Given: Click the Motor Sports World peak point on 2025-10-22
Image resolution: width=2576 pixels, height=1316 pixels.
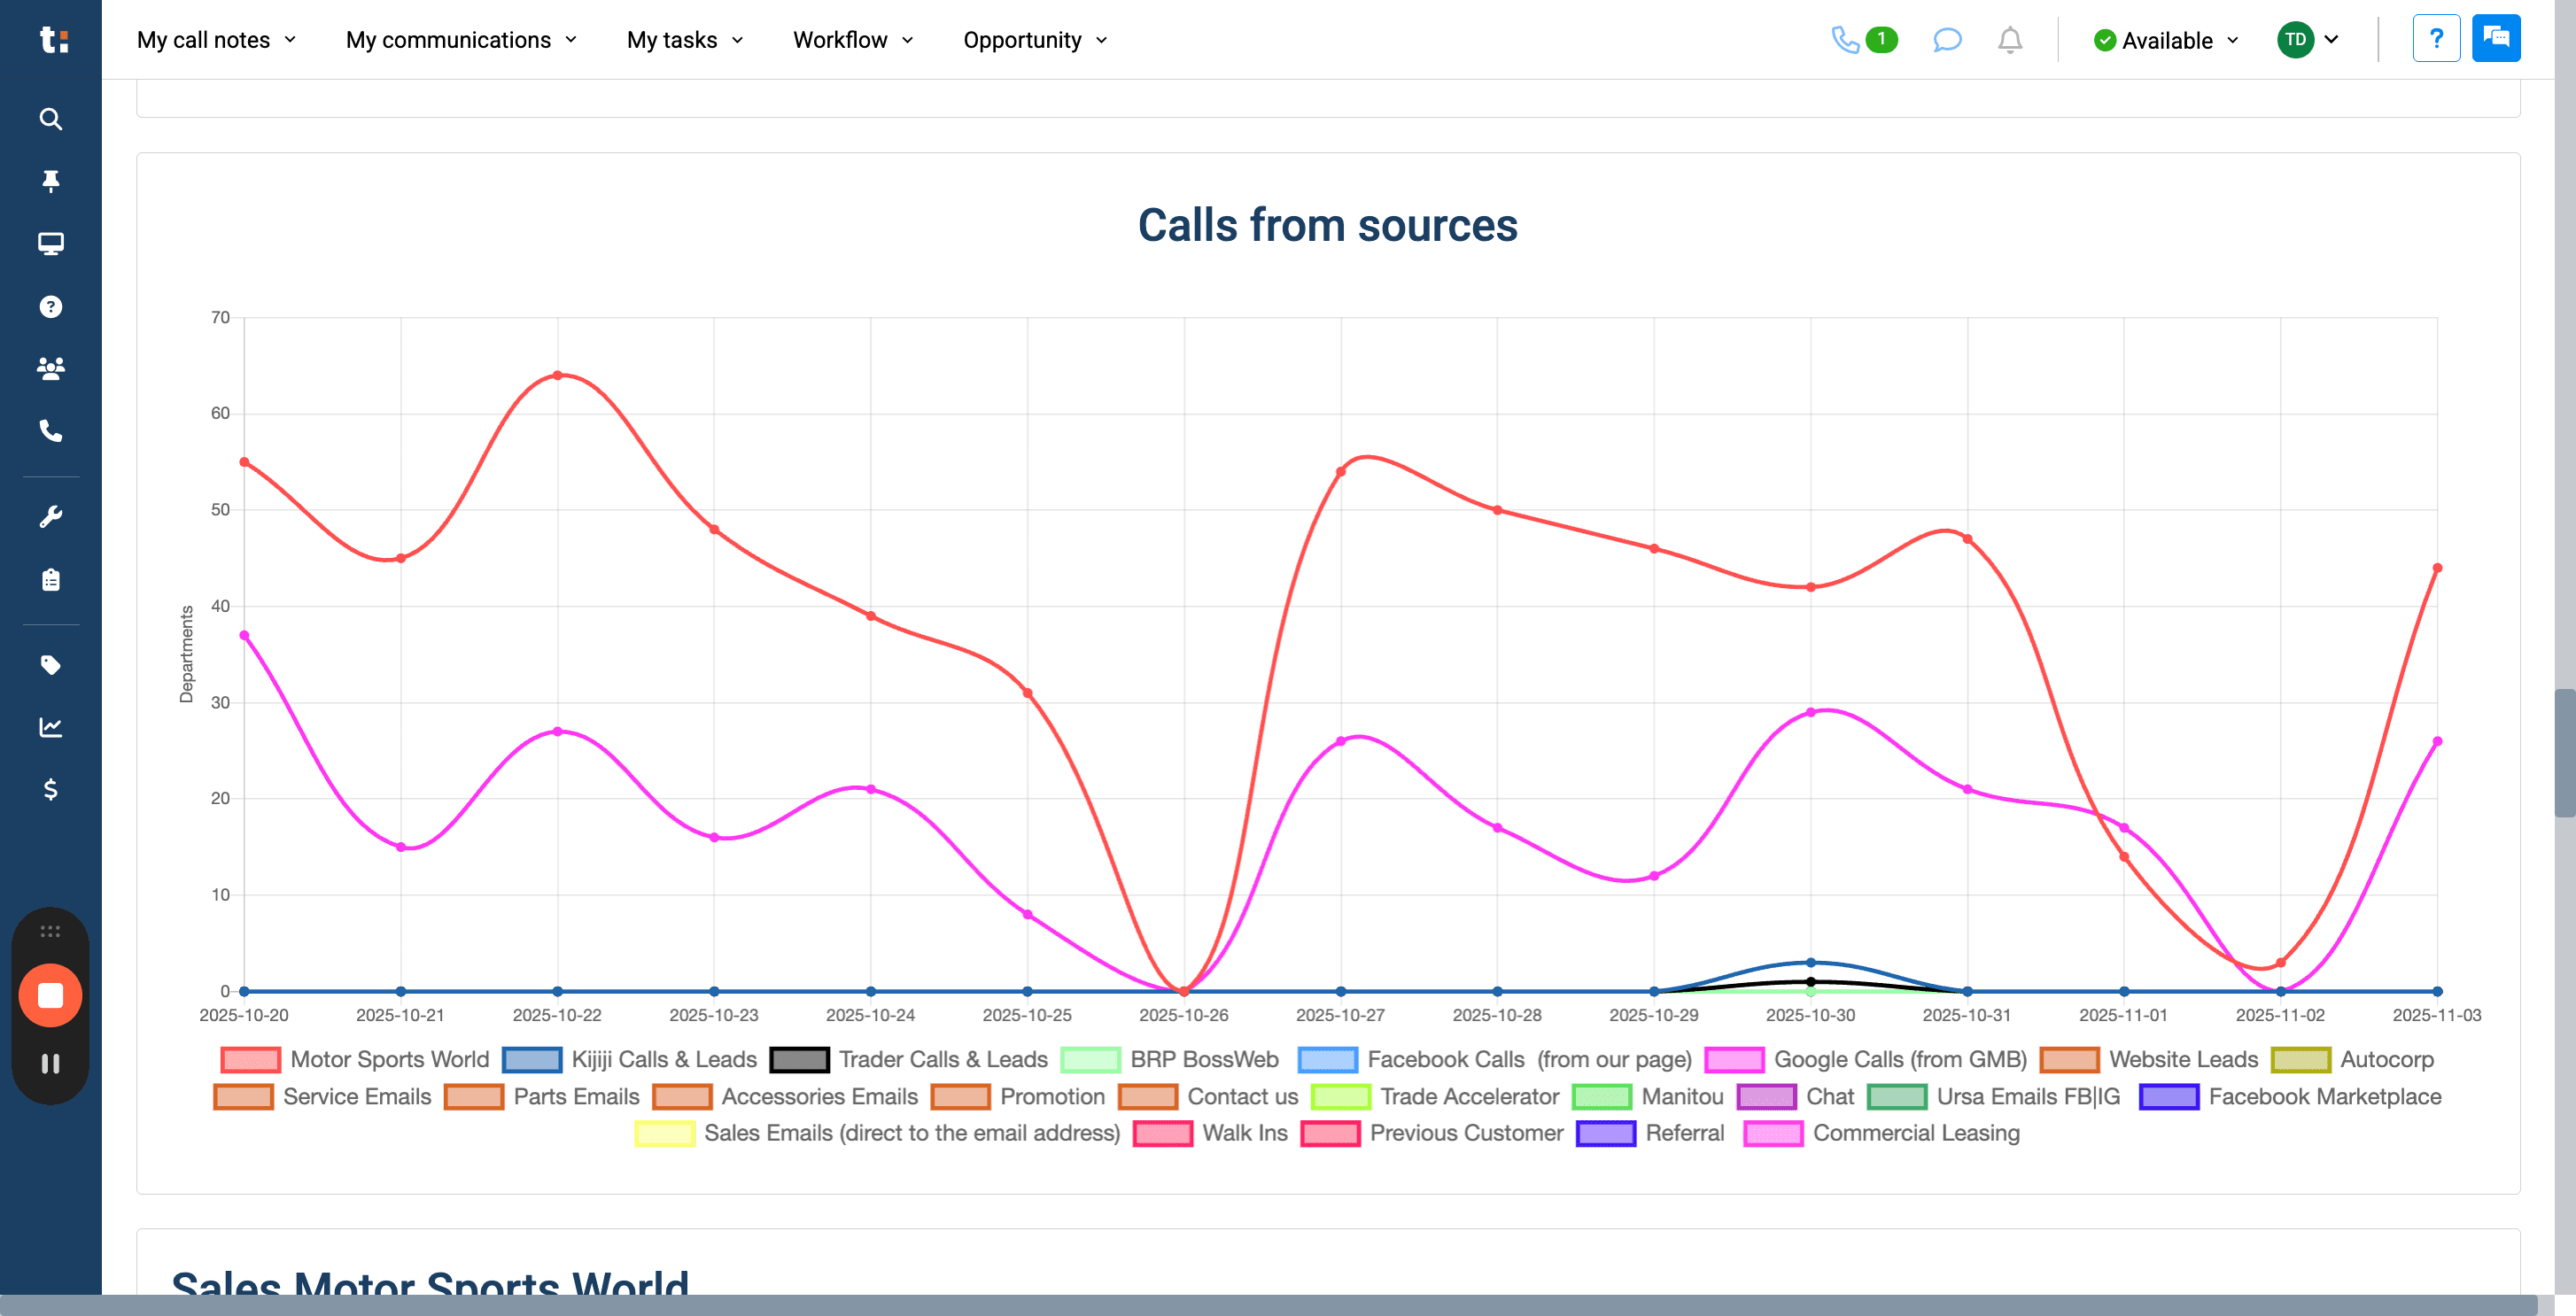Looking at the screenshot, I should pyautogui.click(x=557, y=375).
